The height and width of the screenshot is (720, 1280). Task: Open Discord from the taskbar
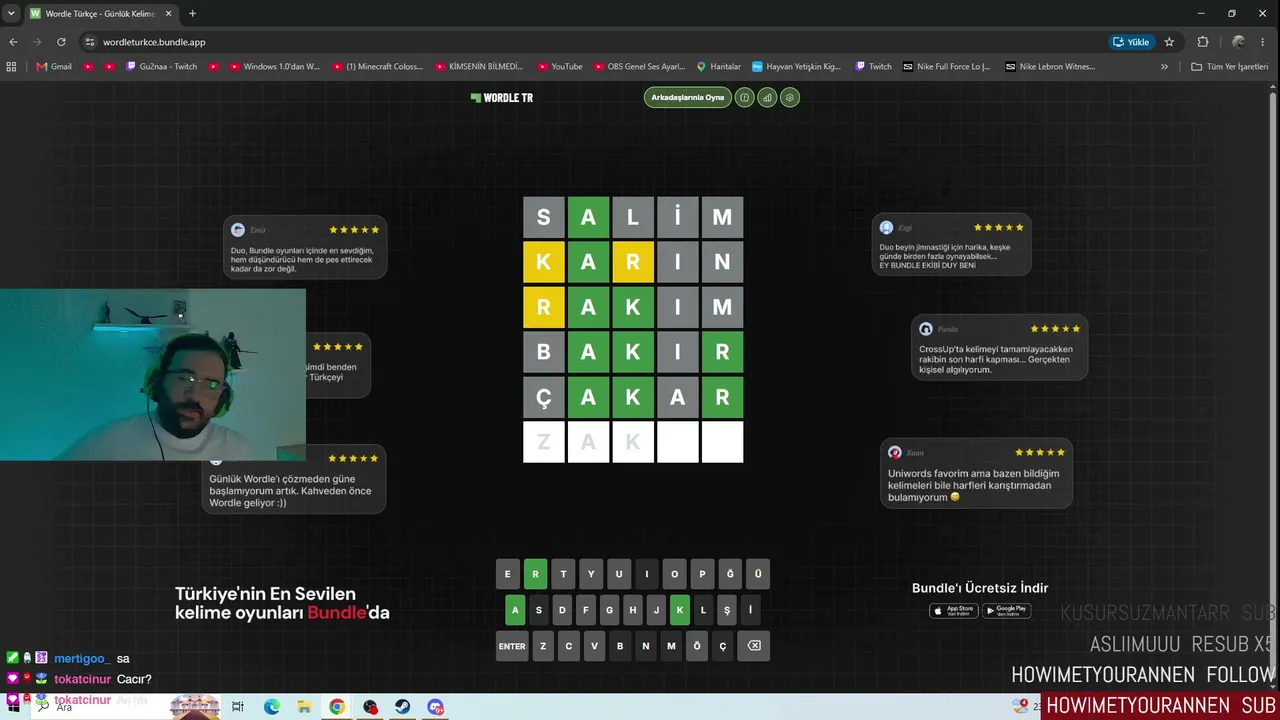(x=435, y=707)
